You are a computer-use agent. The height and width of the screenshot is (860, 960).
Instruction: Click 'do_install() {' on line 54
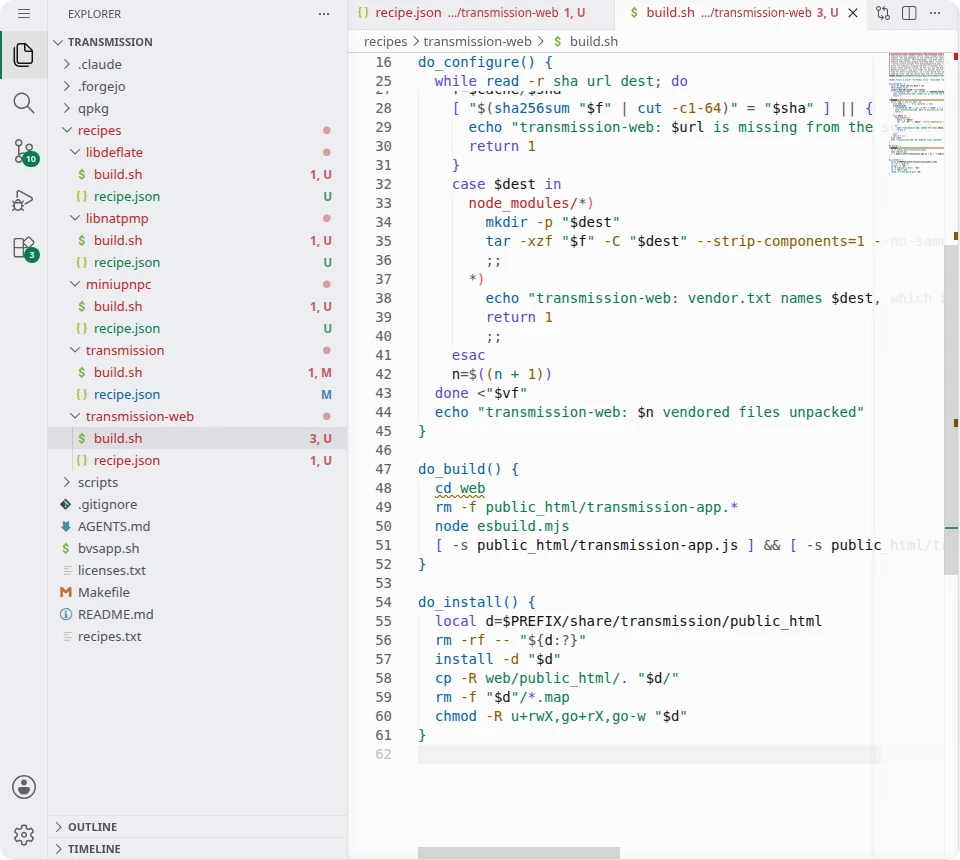(476, 602)
